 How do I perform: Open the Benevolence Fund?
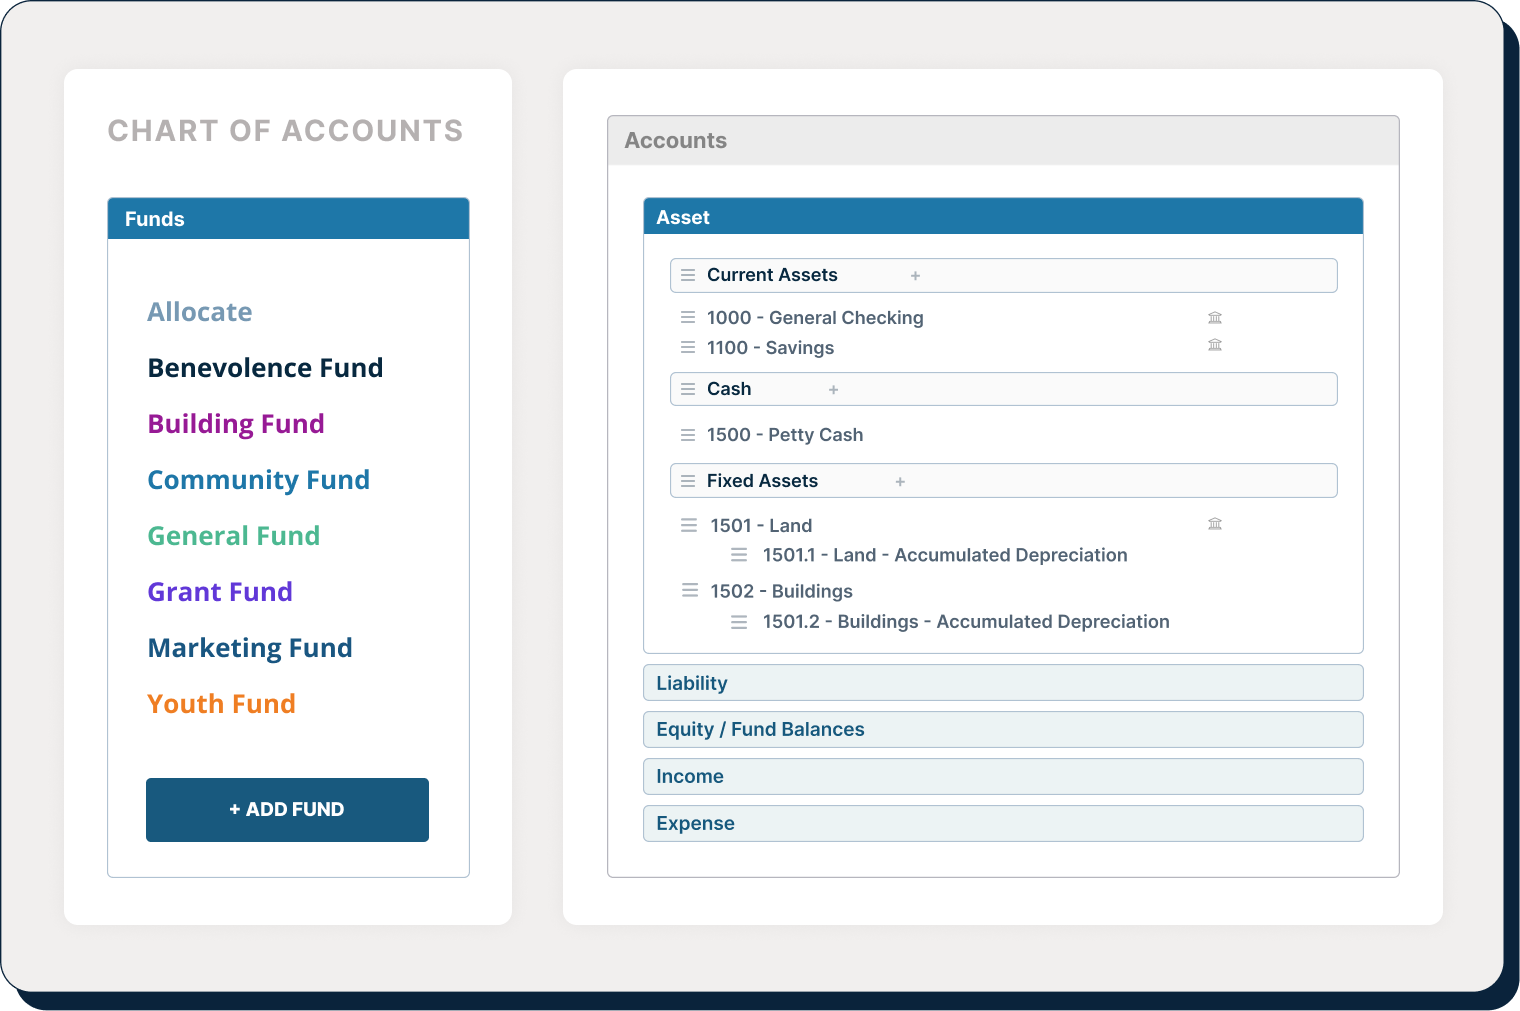tap(265, 368)
